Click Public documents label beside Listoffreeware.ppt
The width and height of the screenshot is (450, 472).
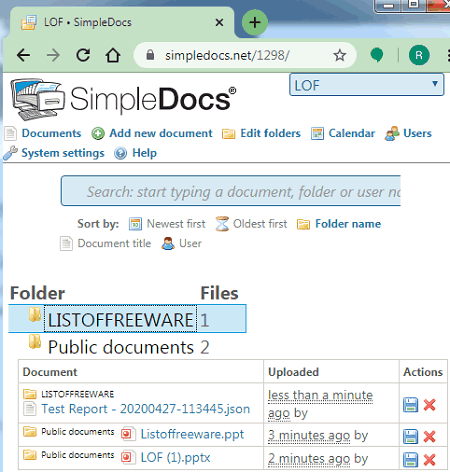point(77,432)
